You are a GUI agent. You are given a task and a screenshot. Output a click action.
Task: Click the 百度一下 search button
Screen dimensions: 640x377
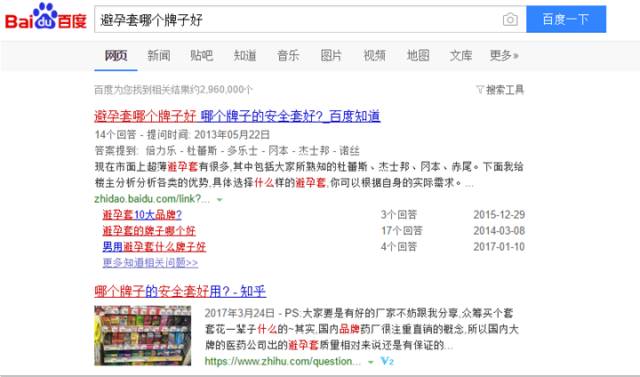pos(566,19)
